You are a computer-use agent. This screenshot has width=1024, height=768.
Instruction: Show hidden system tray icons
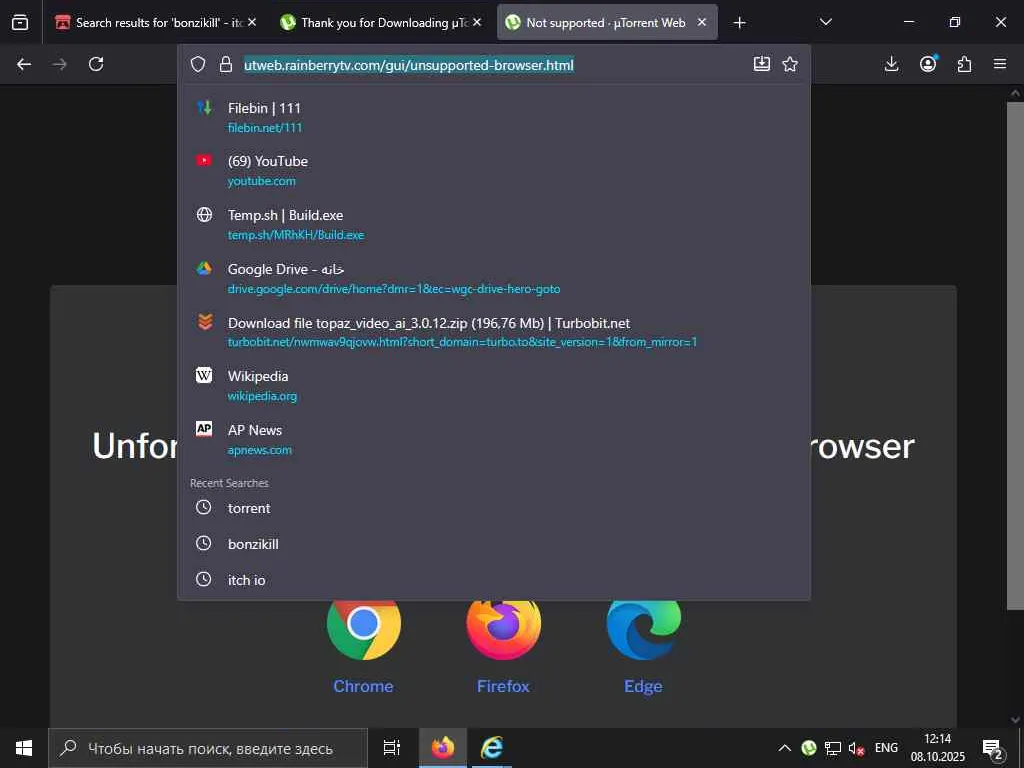pyautogui.click(x=785, y=748)
